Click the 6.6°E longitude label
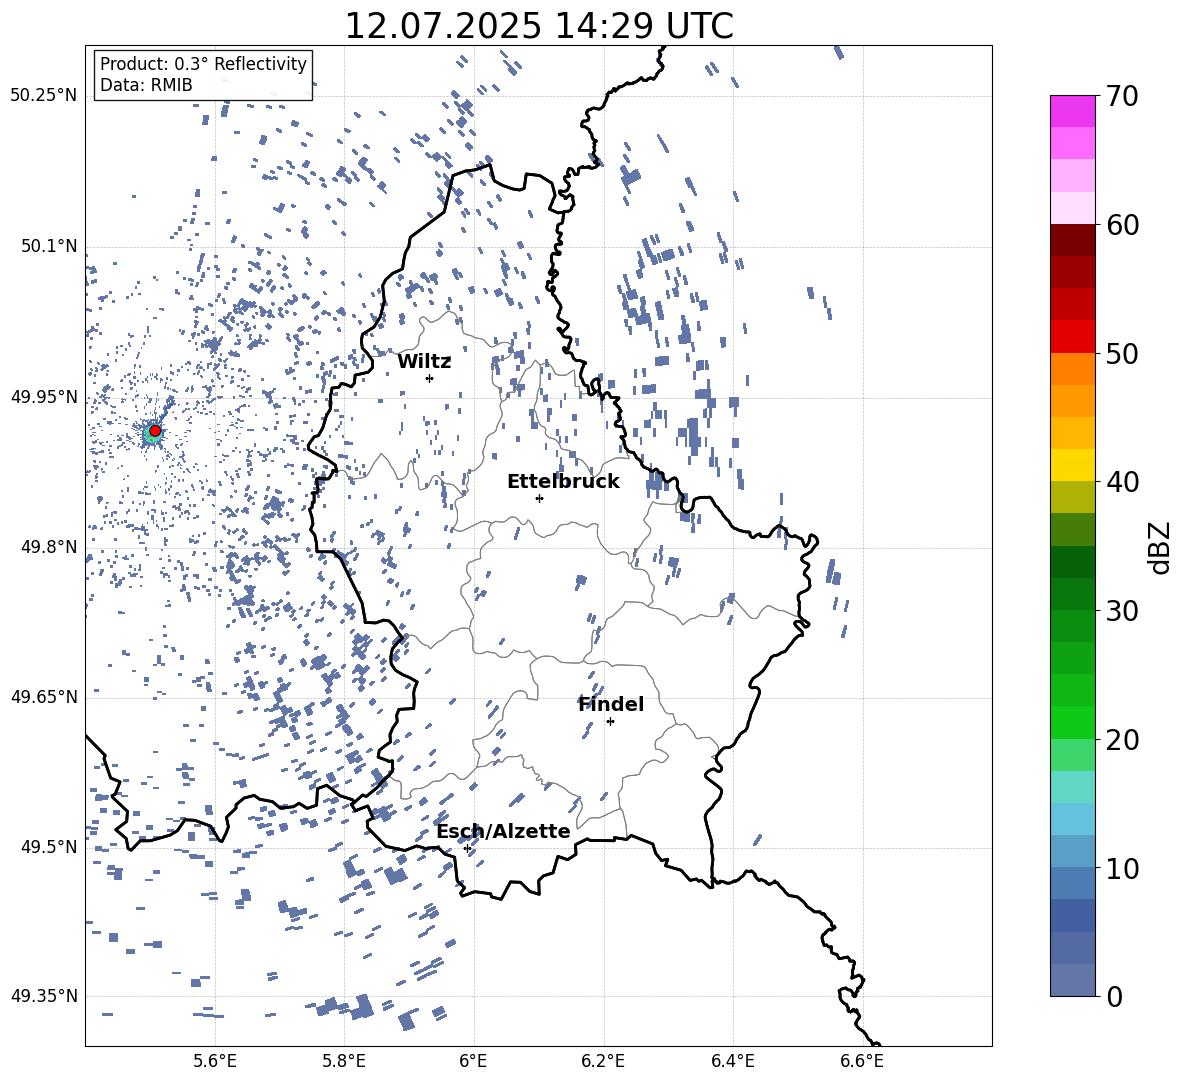The image size is (1184, 1081). click(x=862, y=1061)
